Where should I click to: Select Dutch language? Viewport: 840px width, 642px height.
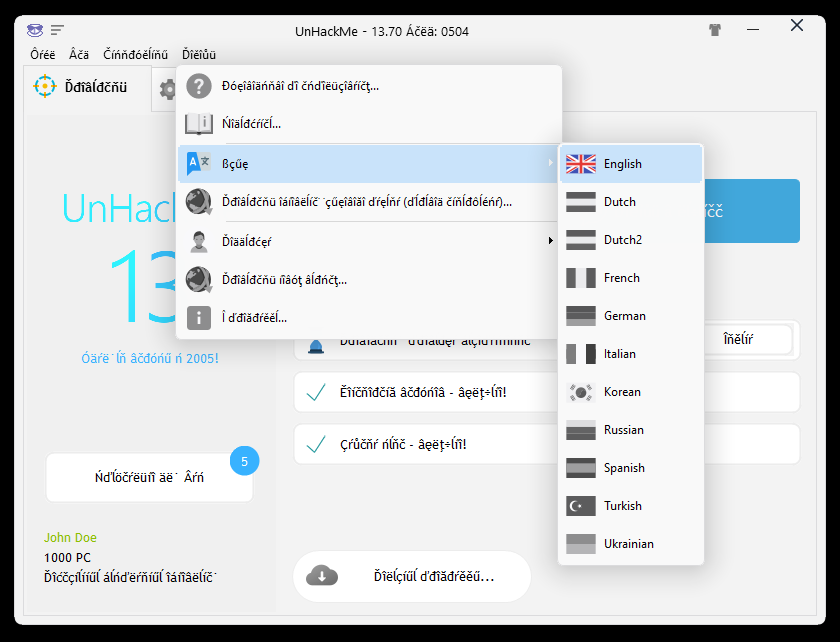pyautogui.click(x=631, y=202)
